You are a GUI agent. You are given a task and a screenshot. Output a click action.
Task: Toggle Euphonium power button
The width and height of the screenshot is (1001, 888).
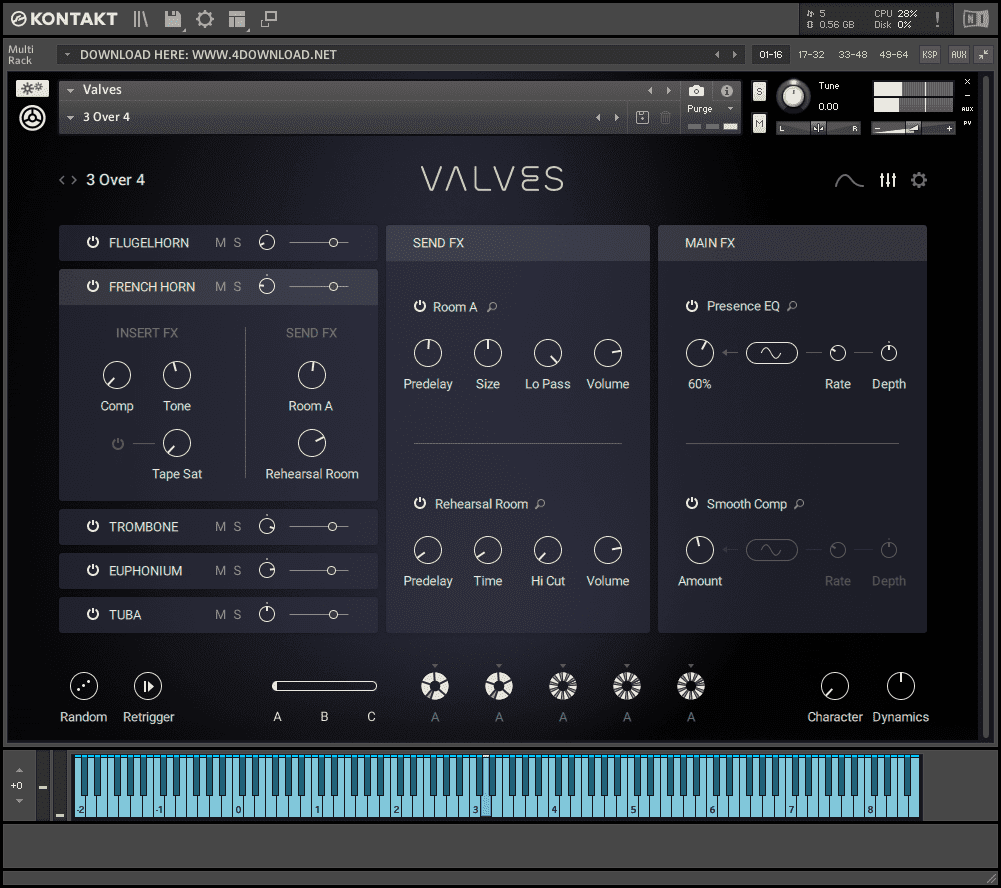(x=93, y=571)
